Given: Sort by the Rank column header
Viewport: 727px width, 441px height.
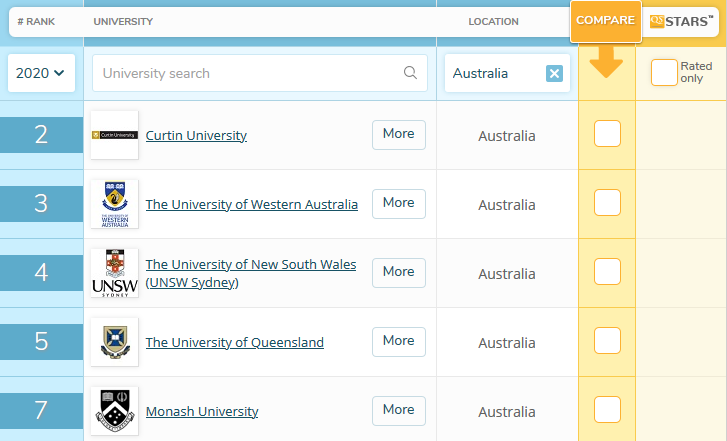Looking at the screenshot, I should pos(35,21).
